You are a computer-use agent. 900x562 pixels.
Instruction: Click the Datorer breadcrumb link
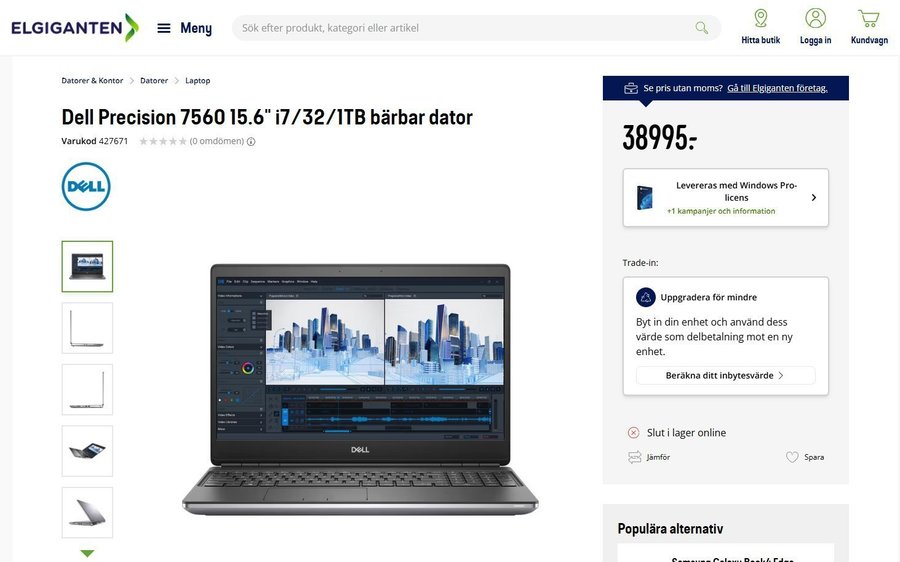pos(154,80)
